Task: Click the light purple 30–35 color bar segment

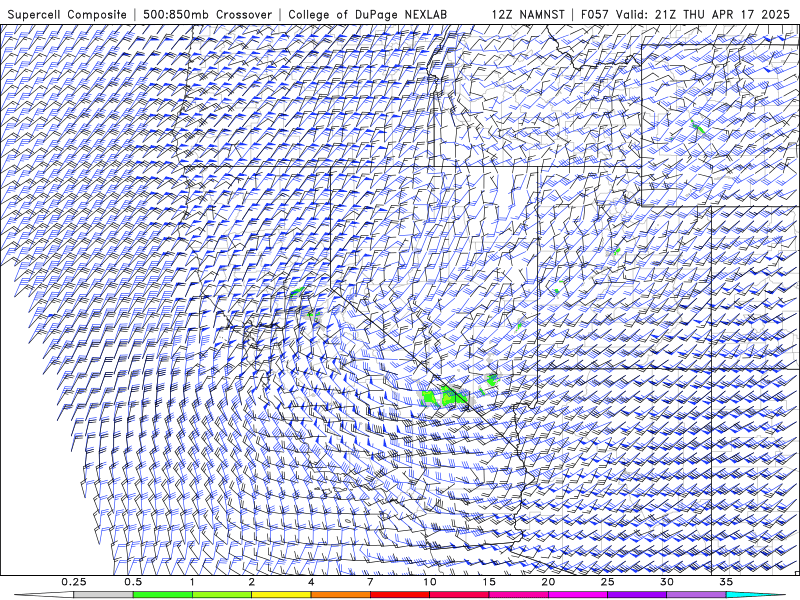Action: click(696, 595)
